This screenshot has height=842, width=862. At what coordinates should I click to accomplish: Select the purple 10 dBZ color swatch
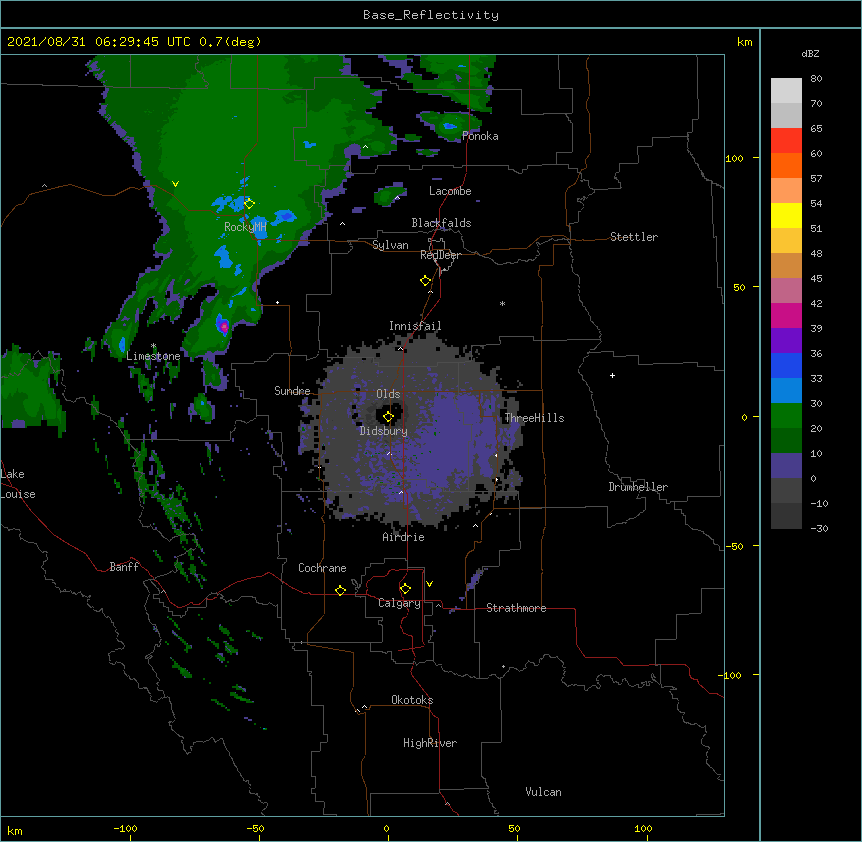pyautogui.click(x=786, y=466)
